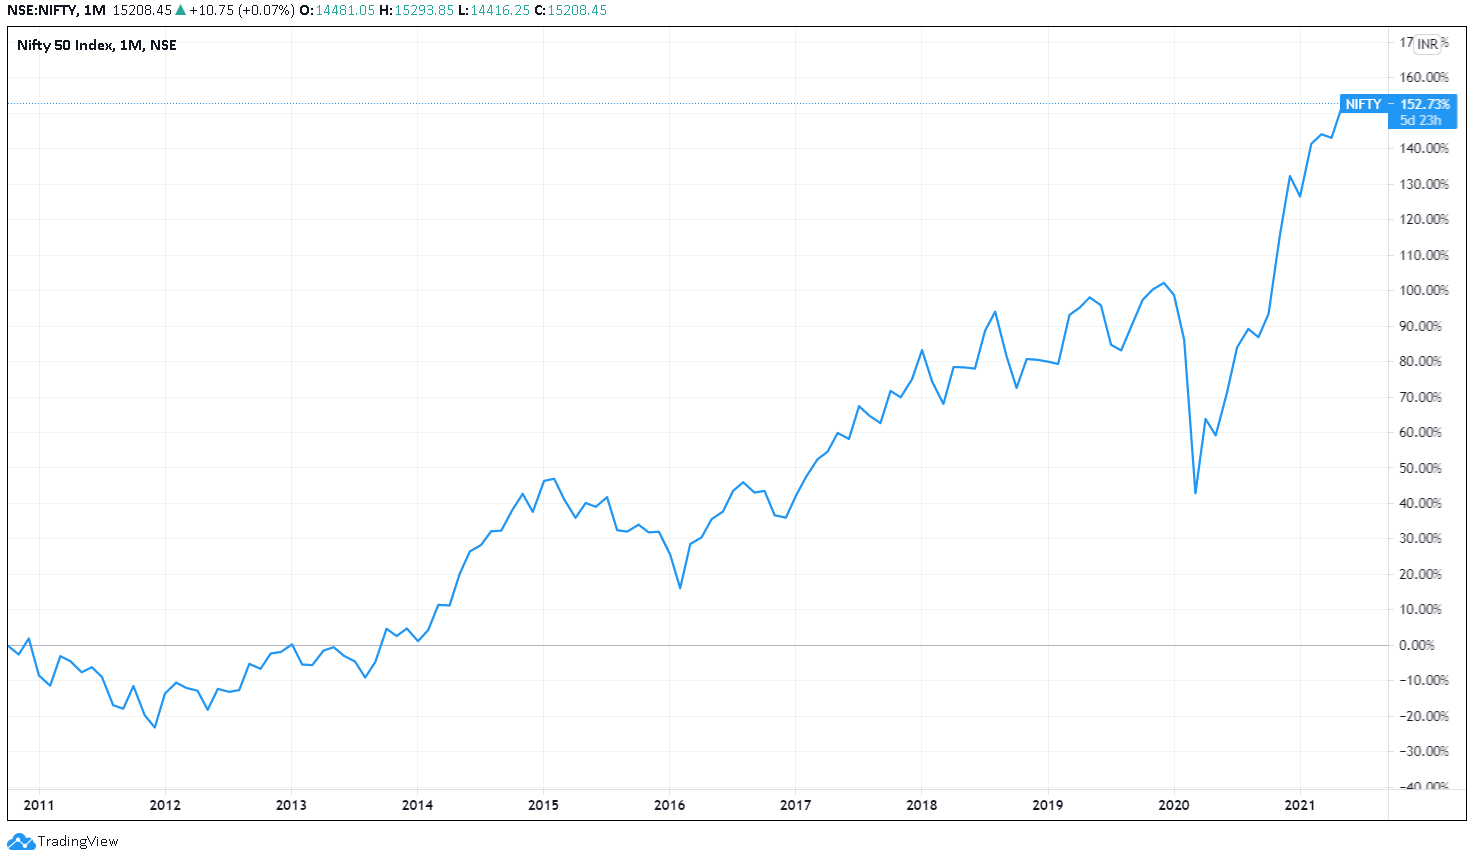Click the 20.00% price axis label
This screenshot has height=862, width=1474.
[x=1420, y=574]
